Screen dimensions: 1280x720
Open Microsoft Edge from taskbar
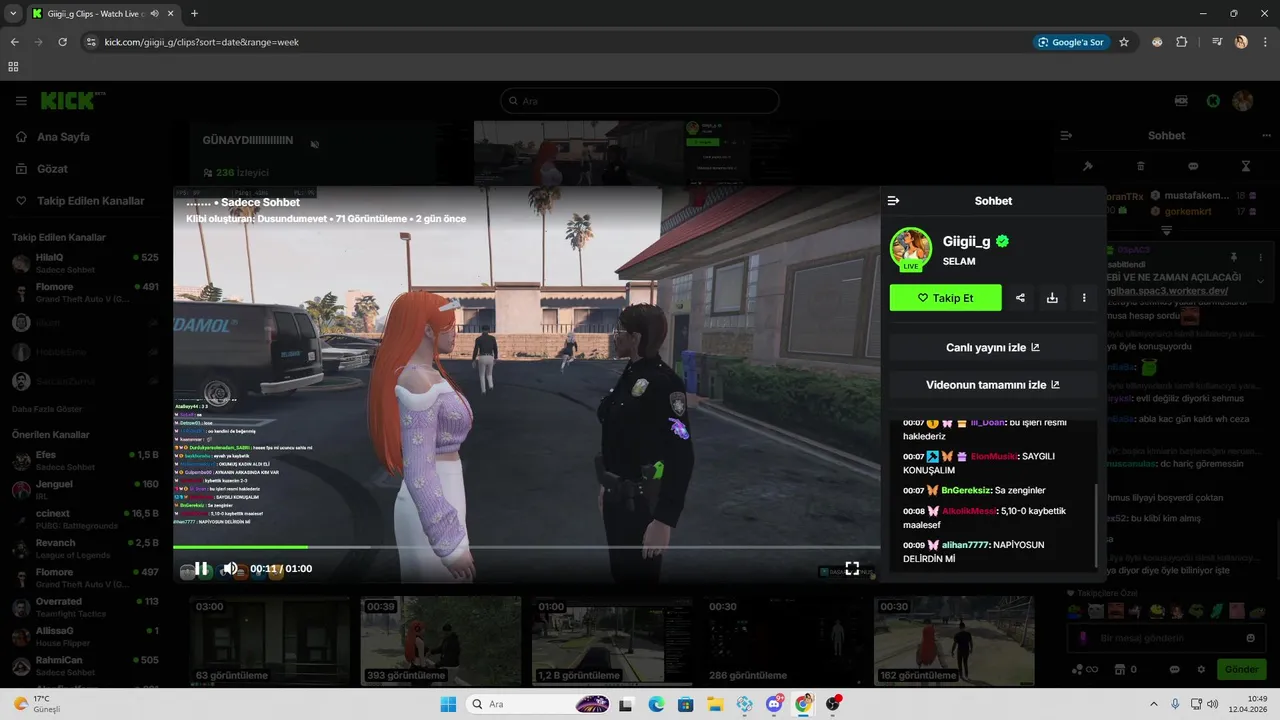click(x=656, y=704)
